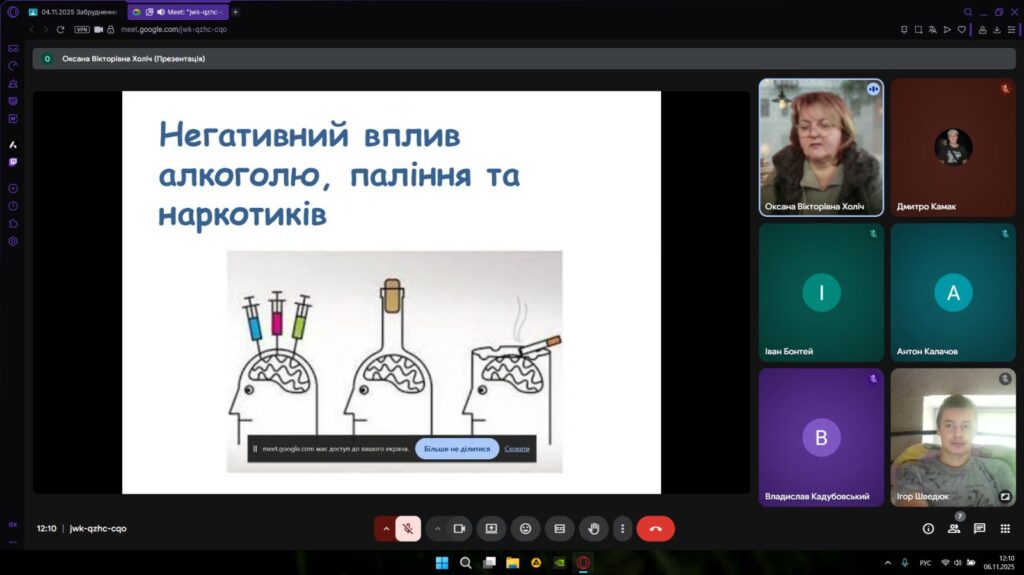This screenshot has width=1024, height=575.
Task: Open more options three-dot menu
Action: click(x=622, y=528)
